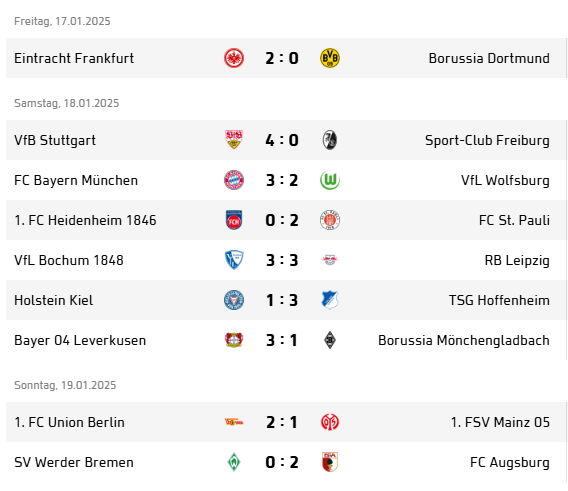This screenshot has height=491, width=568.
Task: Select the TSG Hoffenheim crest
Action: pyautogui.click(x=330, y=300)
